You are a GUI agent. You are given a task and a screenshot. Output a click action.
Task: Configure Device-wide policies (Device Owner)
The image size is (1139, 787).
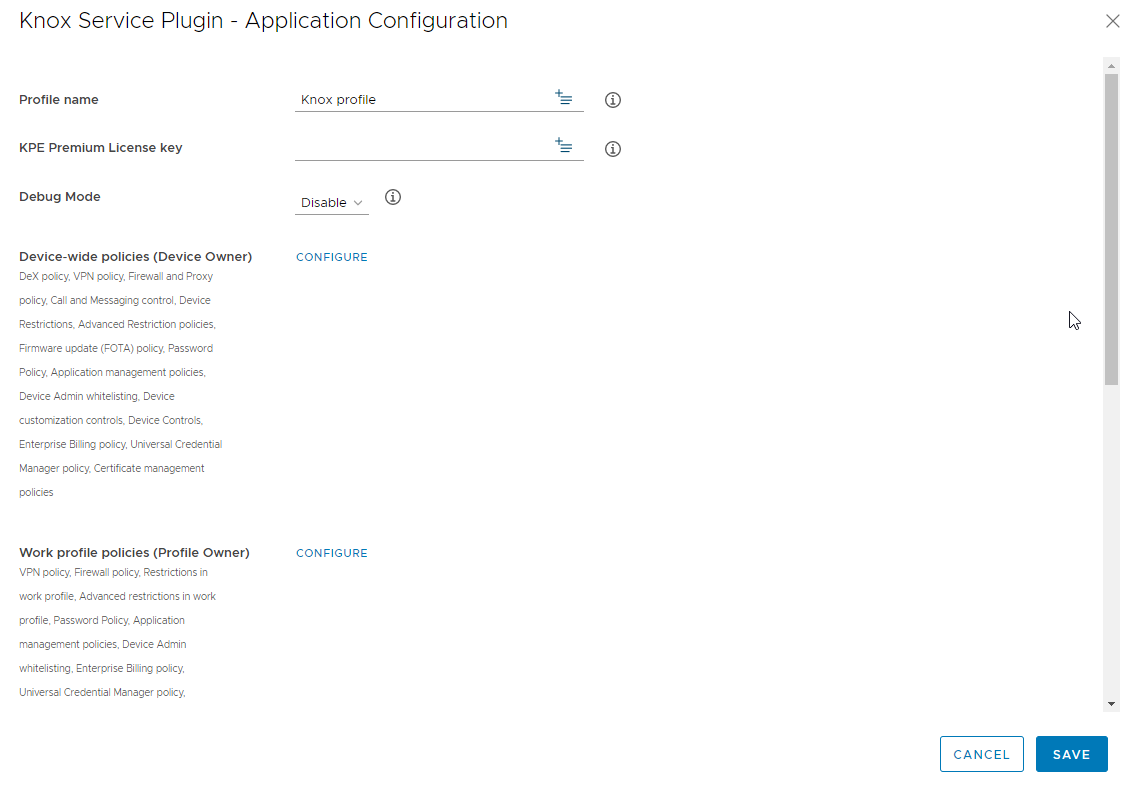point(332,257)
